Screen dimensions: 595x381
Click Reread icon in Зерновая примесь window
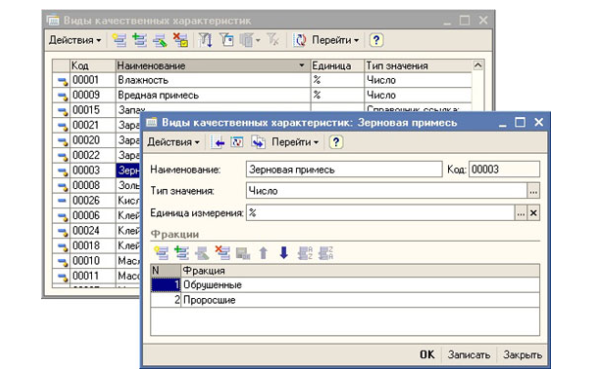(237, 142)
